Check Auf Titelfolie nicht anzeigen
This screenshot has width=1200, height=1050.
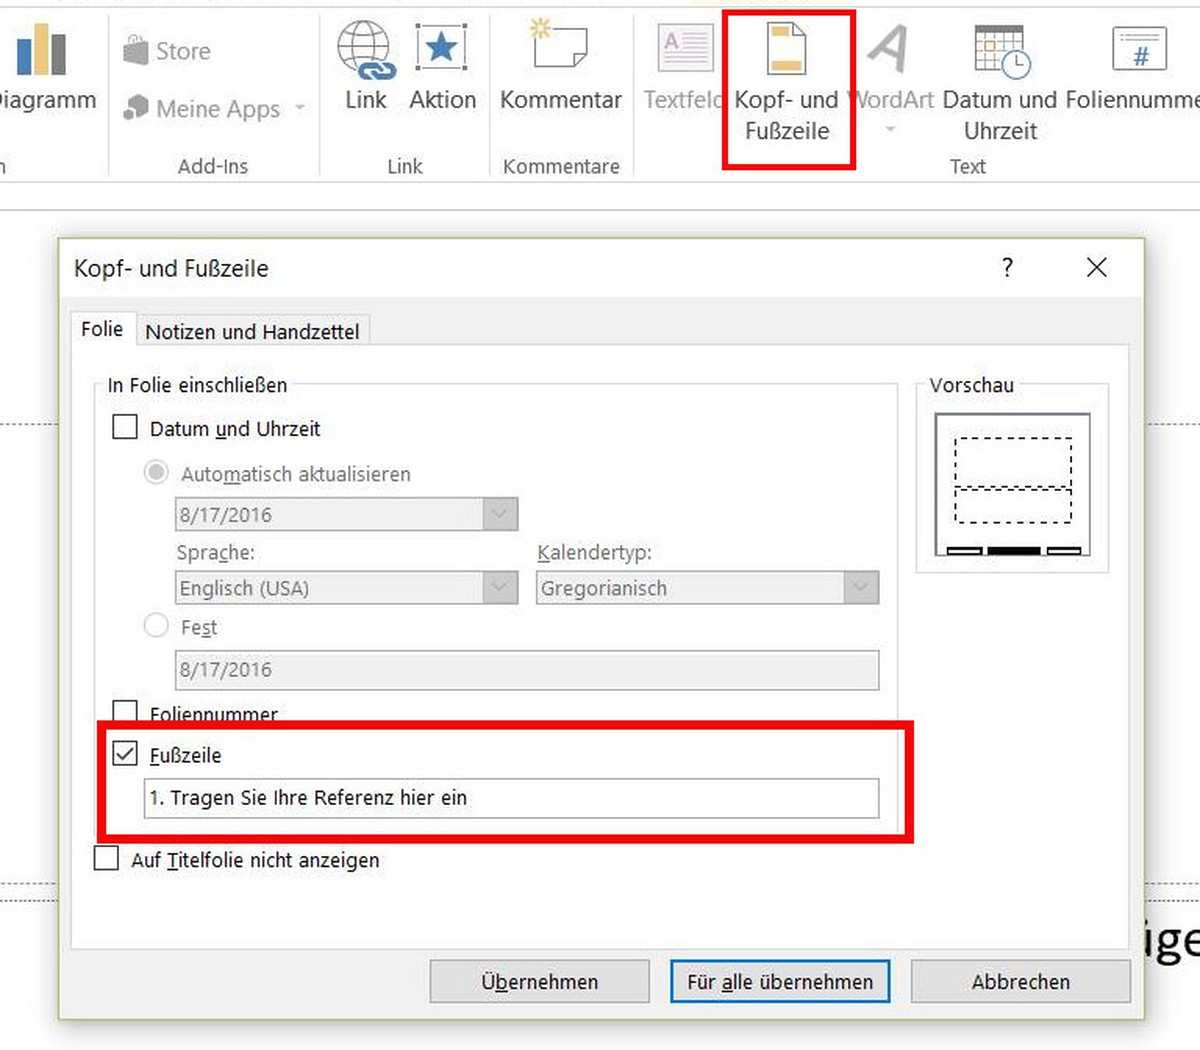point(106,859)
